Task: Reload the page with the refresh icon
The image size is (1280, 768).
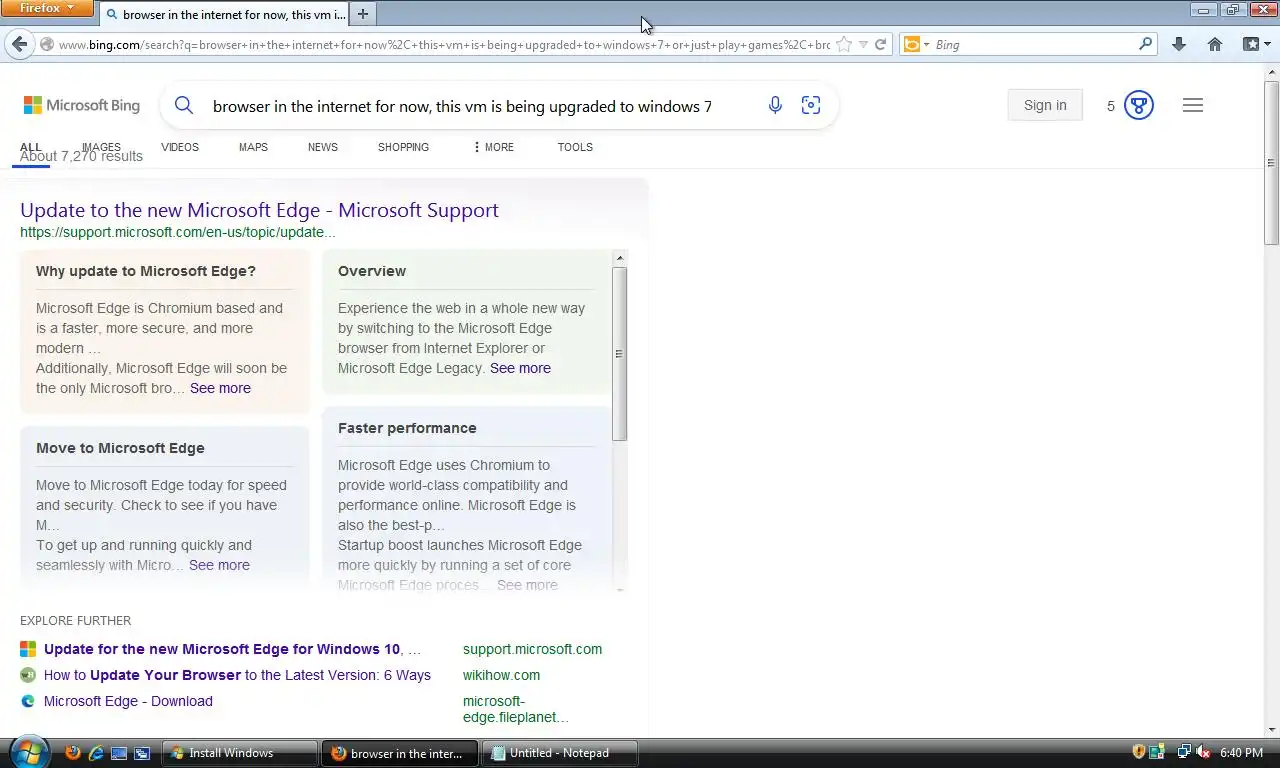Action: [880, 44]
